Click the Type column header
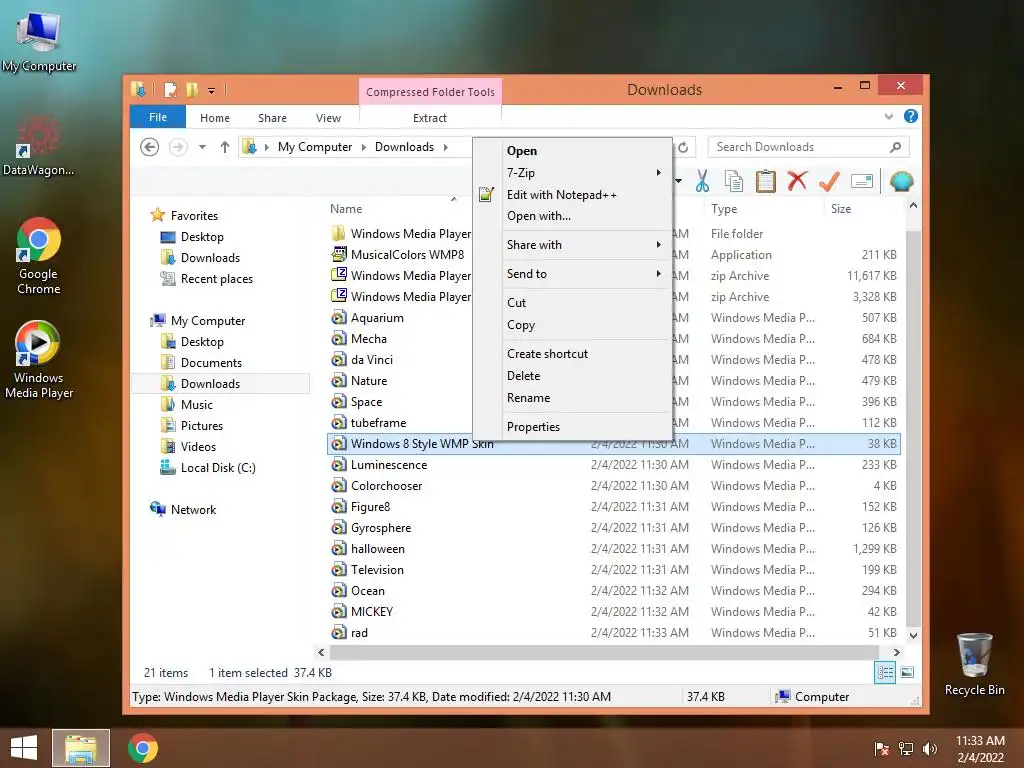Viewport: 1024px width, 768px height. click(x=724, y=209)
